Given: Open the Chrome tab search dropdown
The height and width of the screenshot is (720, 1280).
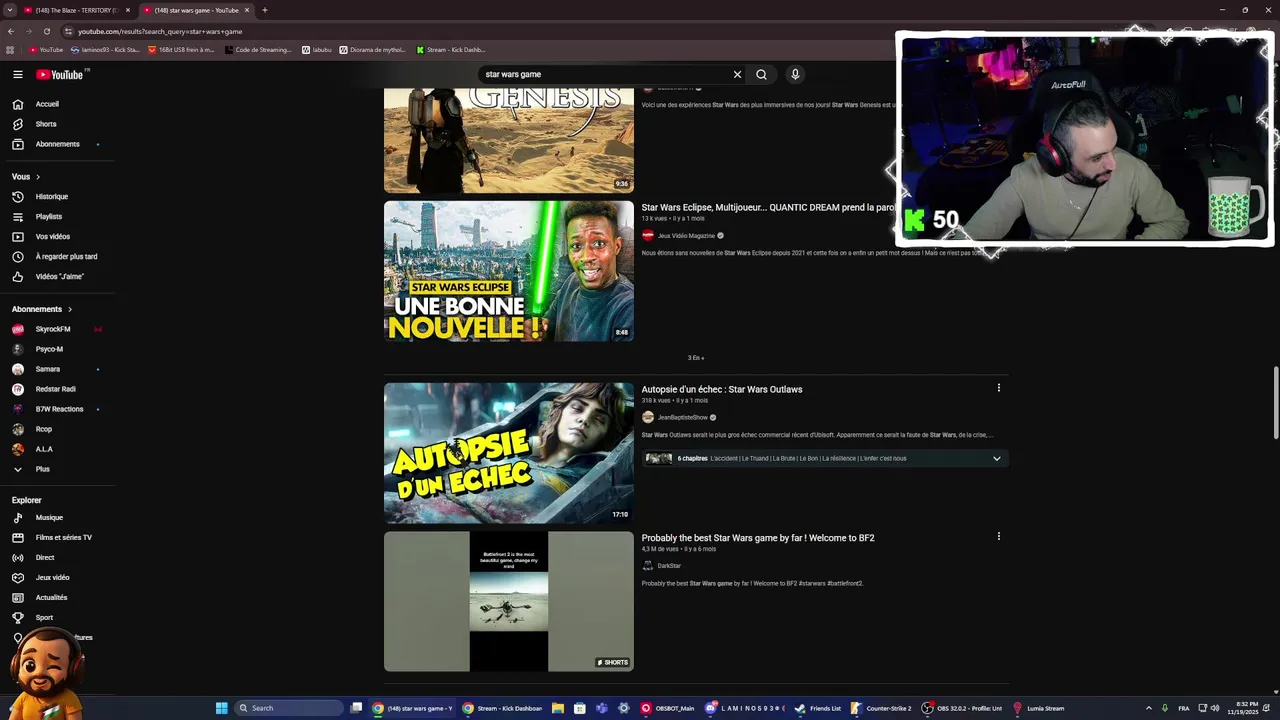Looking at the screenshot, I should (x=10, y=10).
